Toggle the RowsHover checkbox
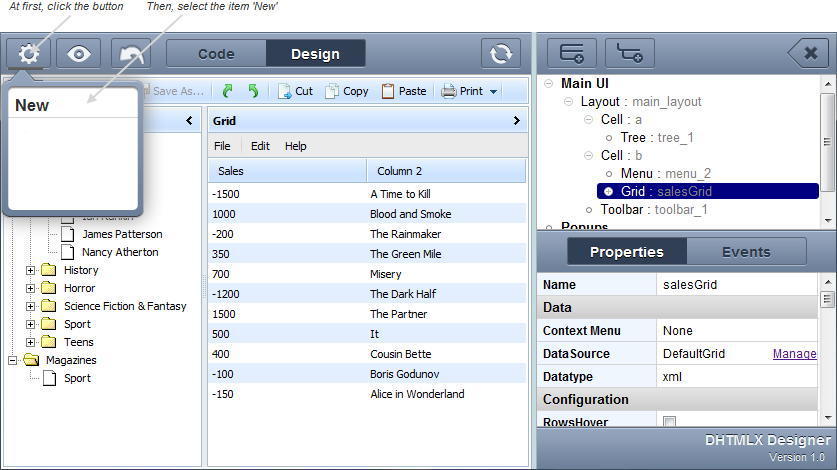 click(669, 422)
